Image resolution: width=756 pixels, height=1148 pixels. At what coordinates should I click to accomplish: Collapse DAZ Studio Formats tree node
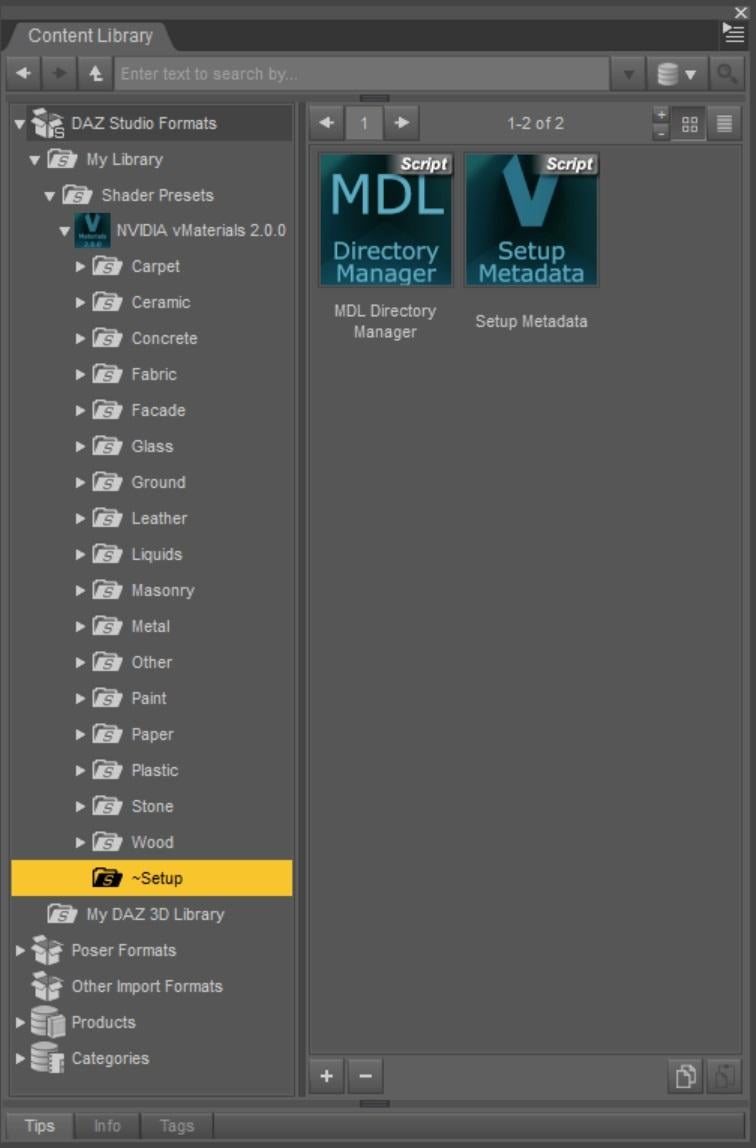pyautogui.click(x=20, y=124)
